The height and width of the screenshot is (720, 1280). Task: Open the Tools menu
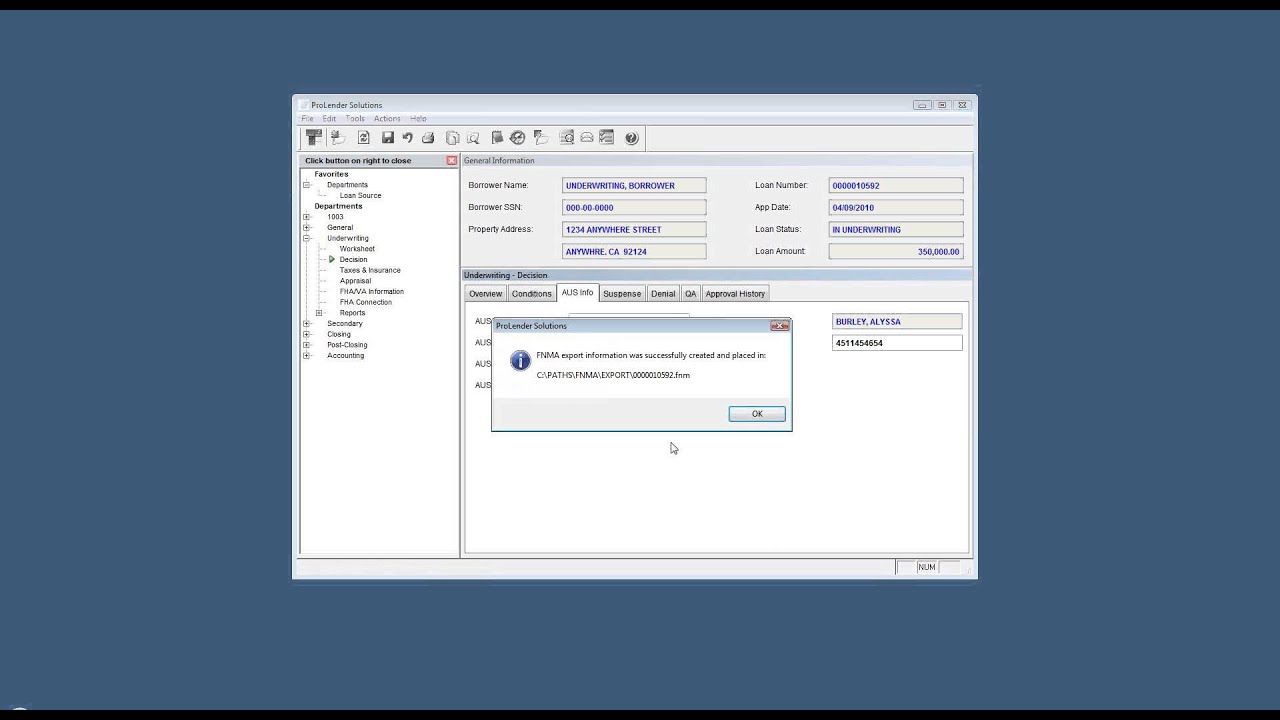coord(355,119)
